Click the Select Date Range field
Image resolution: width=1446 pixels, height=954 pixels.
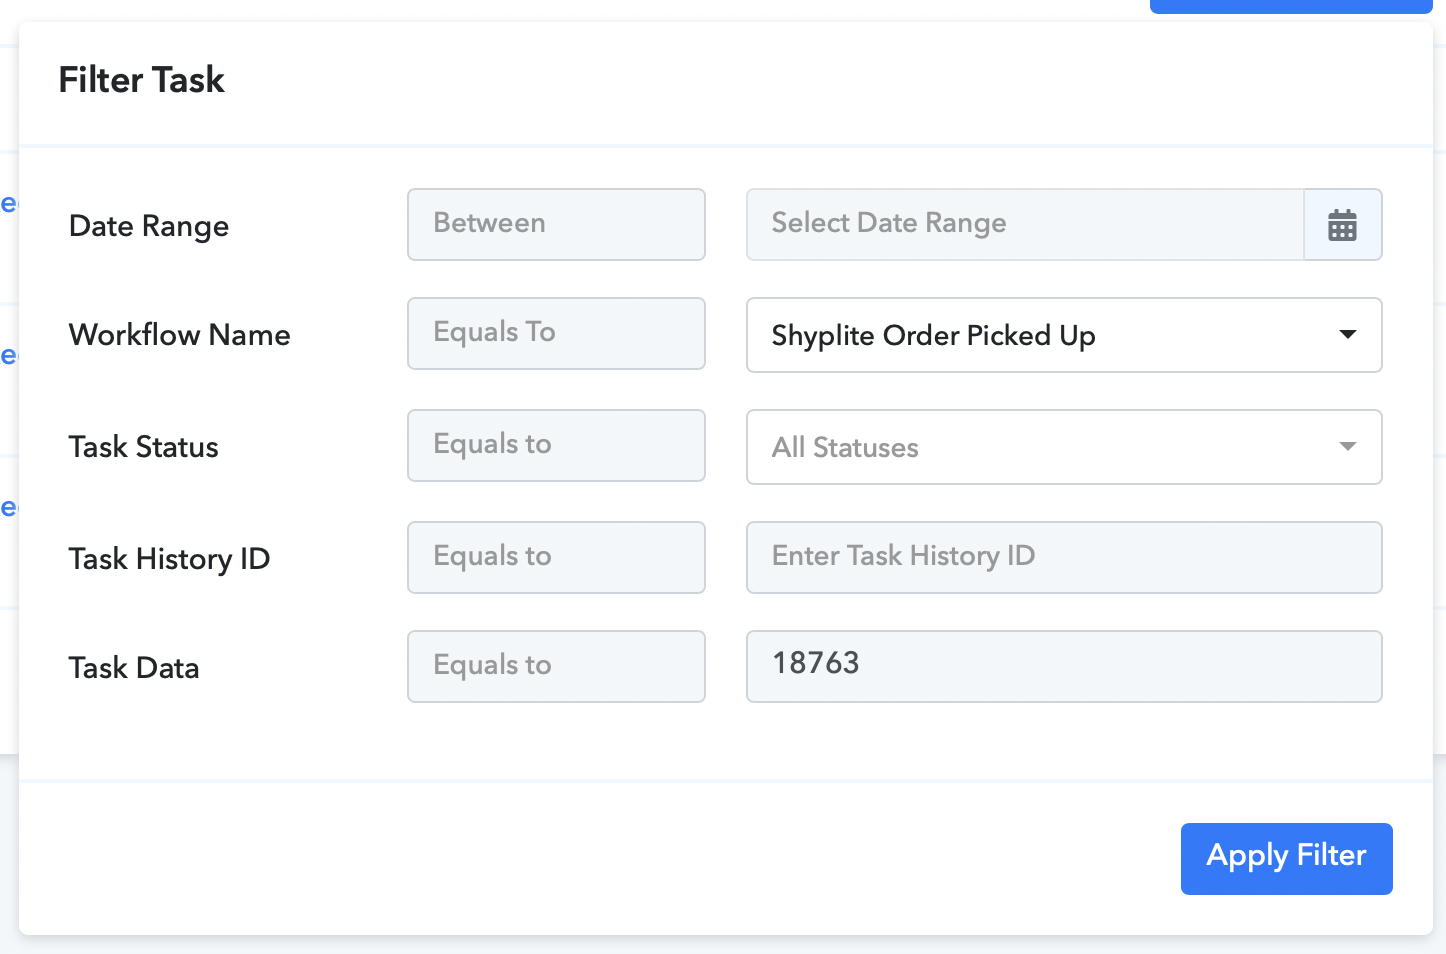[x=1025, y=225]
